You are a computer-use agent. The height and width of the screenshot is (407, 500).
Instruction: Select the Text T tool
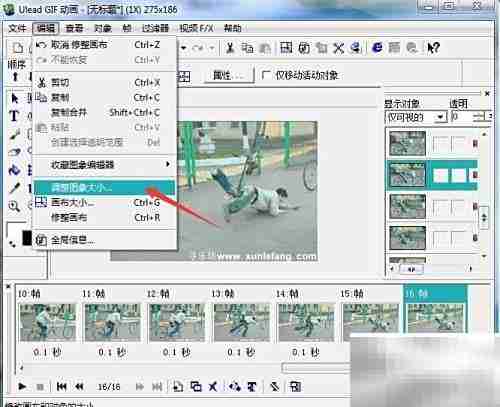tap(14, 116)
